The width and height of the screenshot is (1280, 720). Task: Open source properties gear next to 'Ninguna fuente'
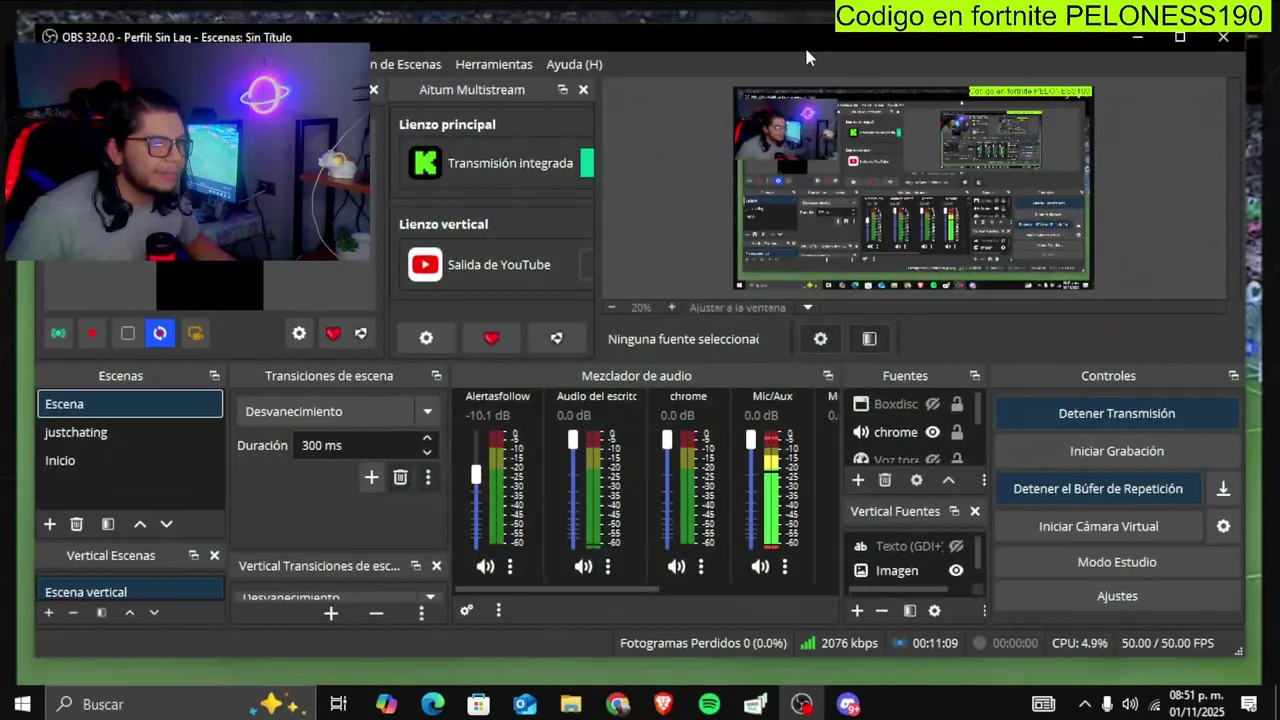tap(820, 339)
